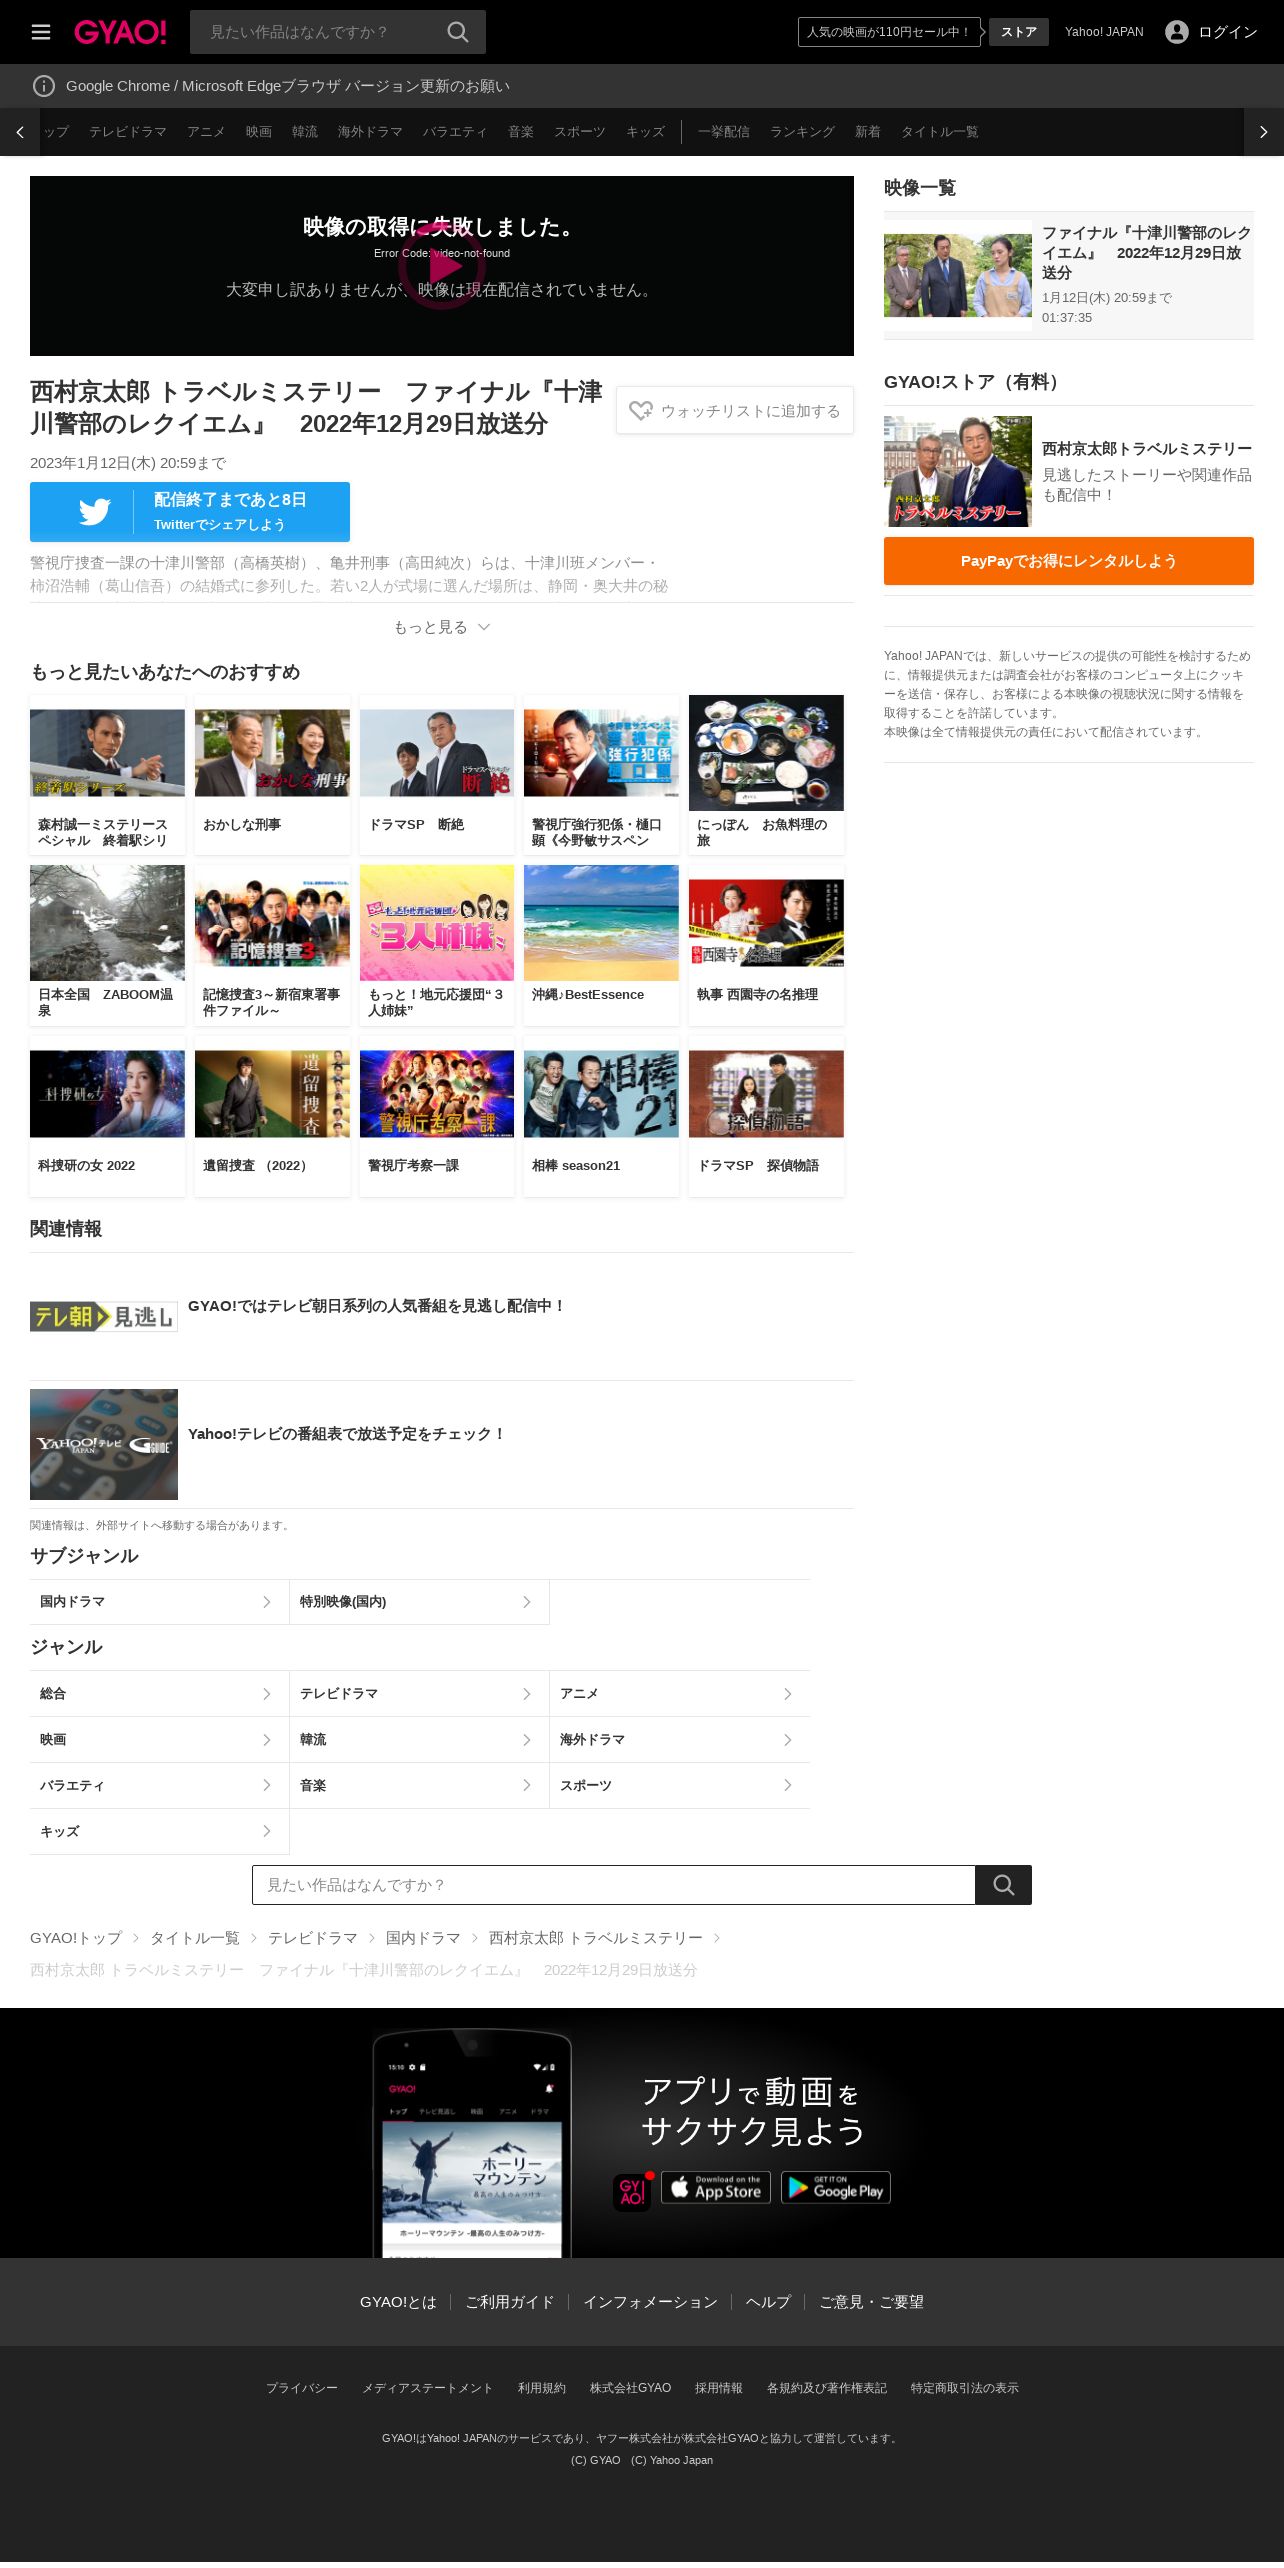Open sidebar 西村京太郎トラベルミステリー store thumbnail

958,471
